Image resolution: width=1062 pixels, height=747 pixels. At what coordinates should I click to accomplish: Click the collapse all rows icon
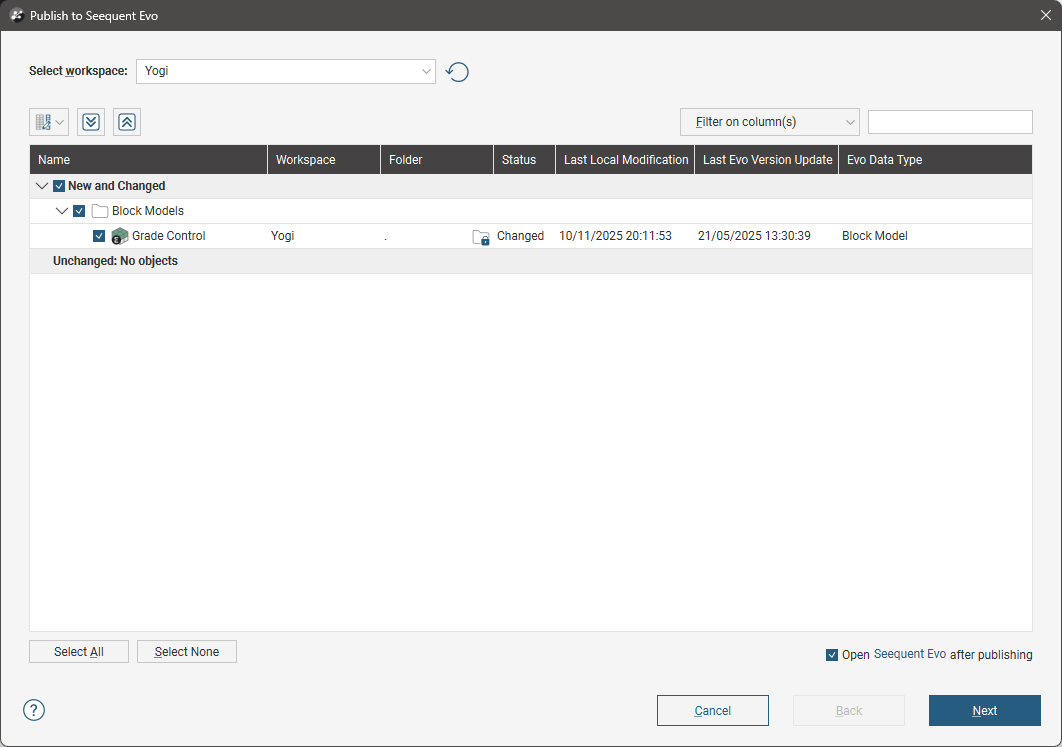127,122
